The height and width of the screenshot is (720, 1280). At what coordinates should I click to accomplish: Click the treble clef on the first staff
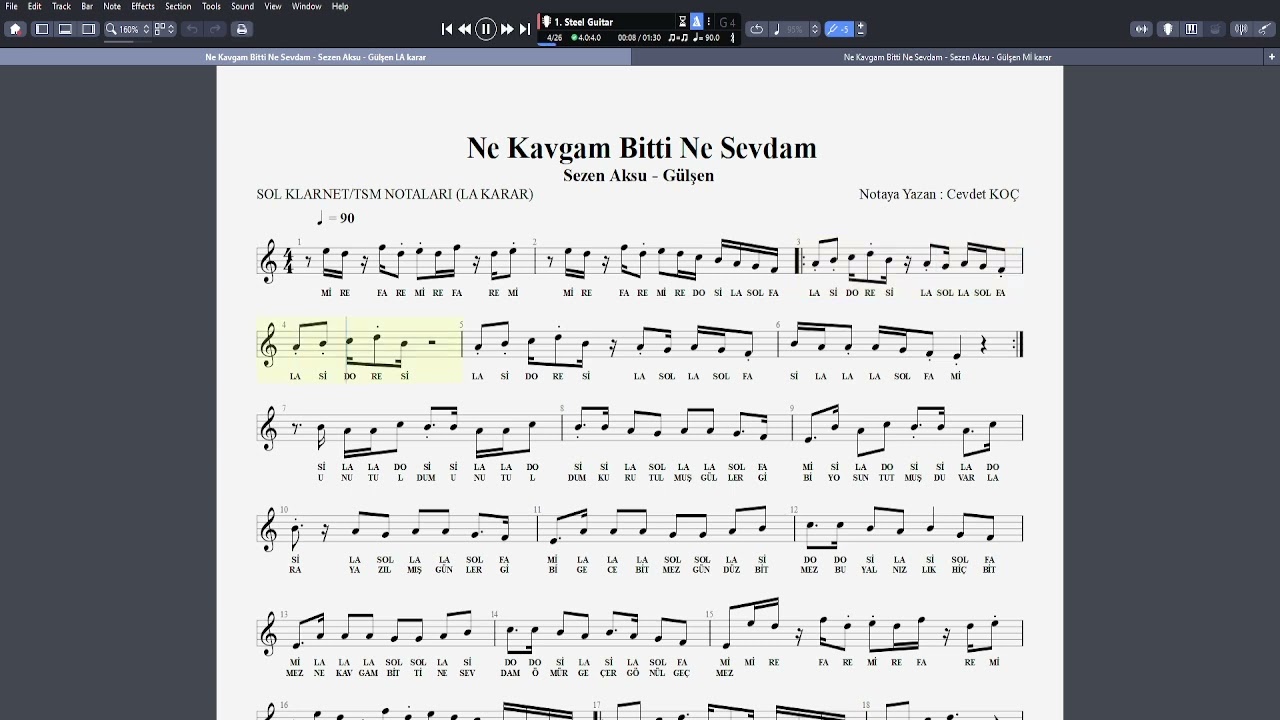click(x=268, y=261)
